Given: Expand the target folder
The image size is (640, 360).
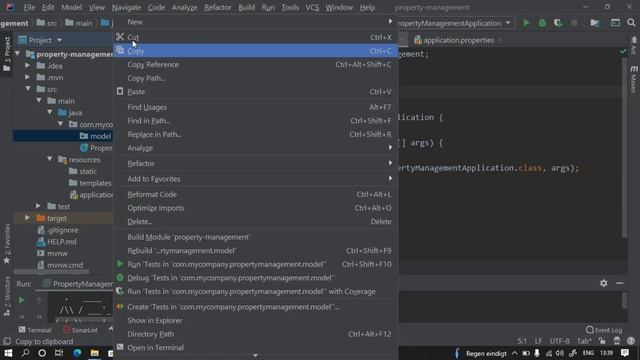Looking at the screenshot, I should (28, 218).
